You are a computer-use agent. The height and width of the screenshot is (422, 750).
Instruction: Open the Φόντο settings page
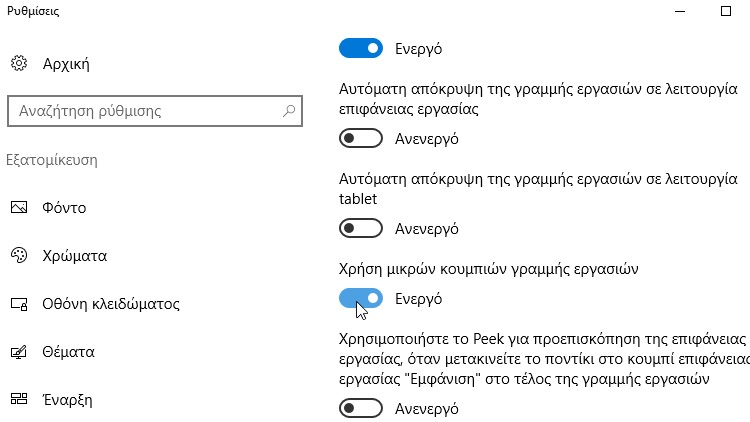pos(64,208)
